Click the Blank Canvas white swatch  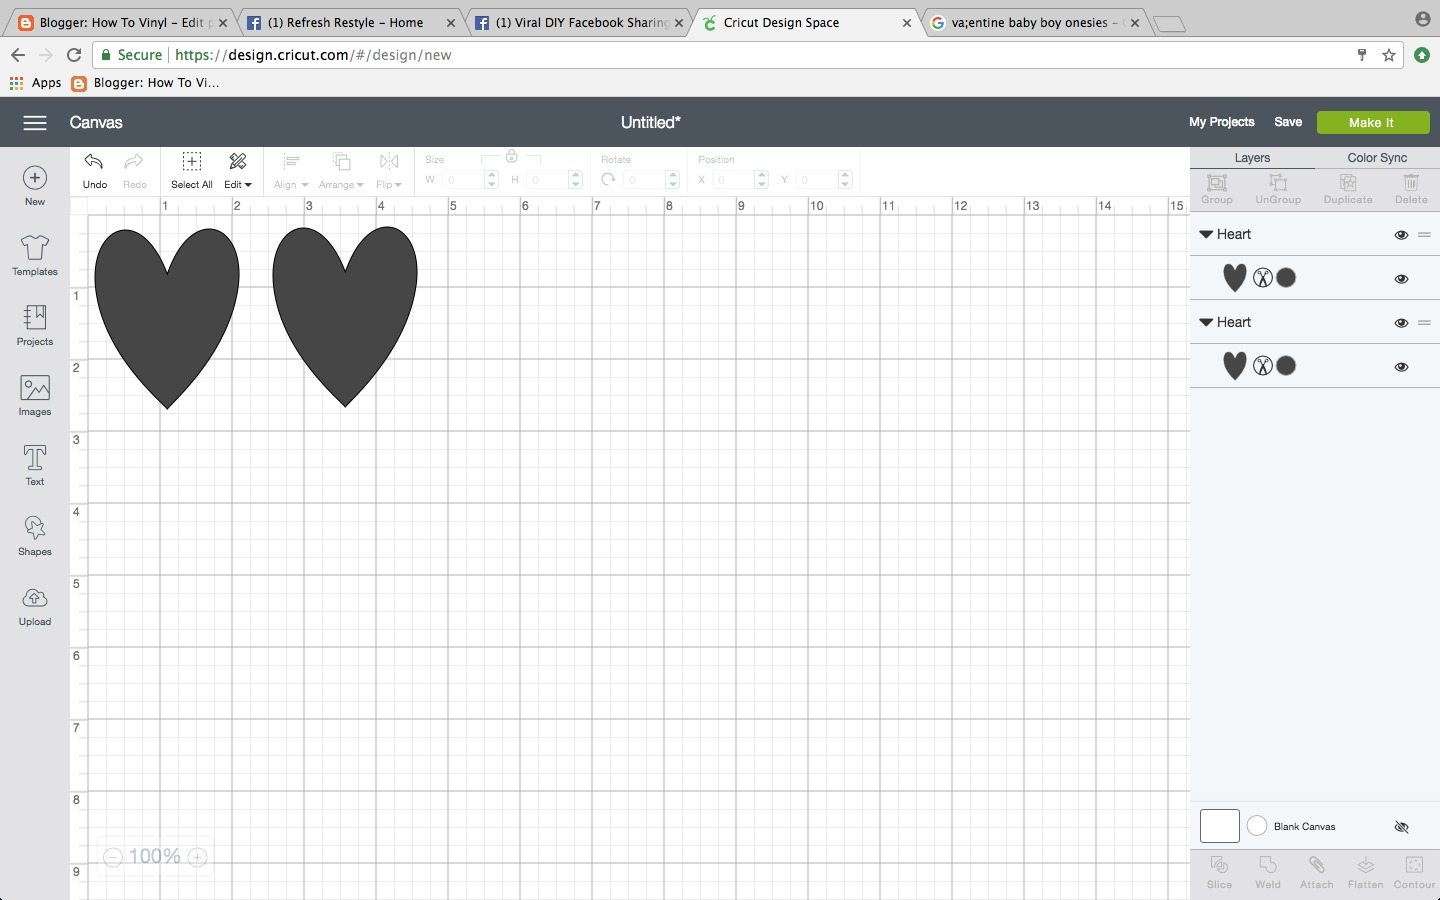[1220, 826]
